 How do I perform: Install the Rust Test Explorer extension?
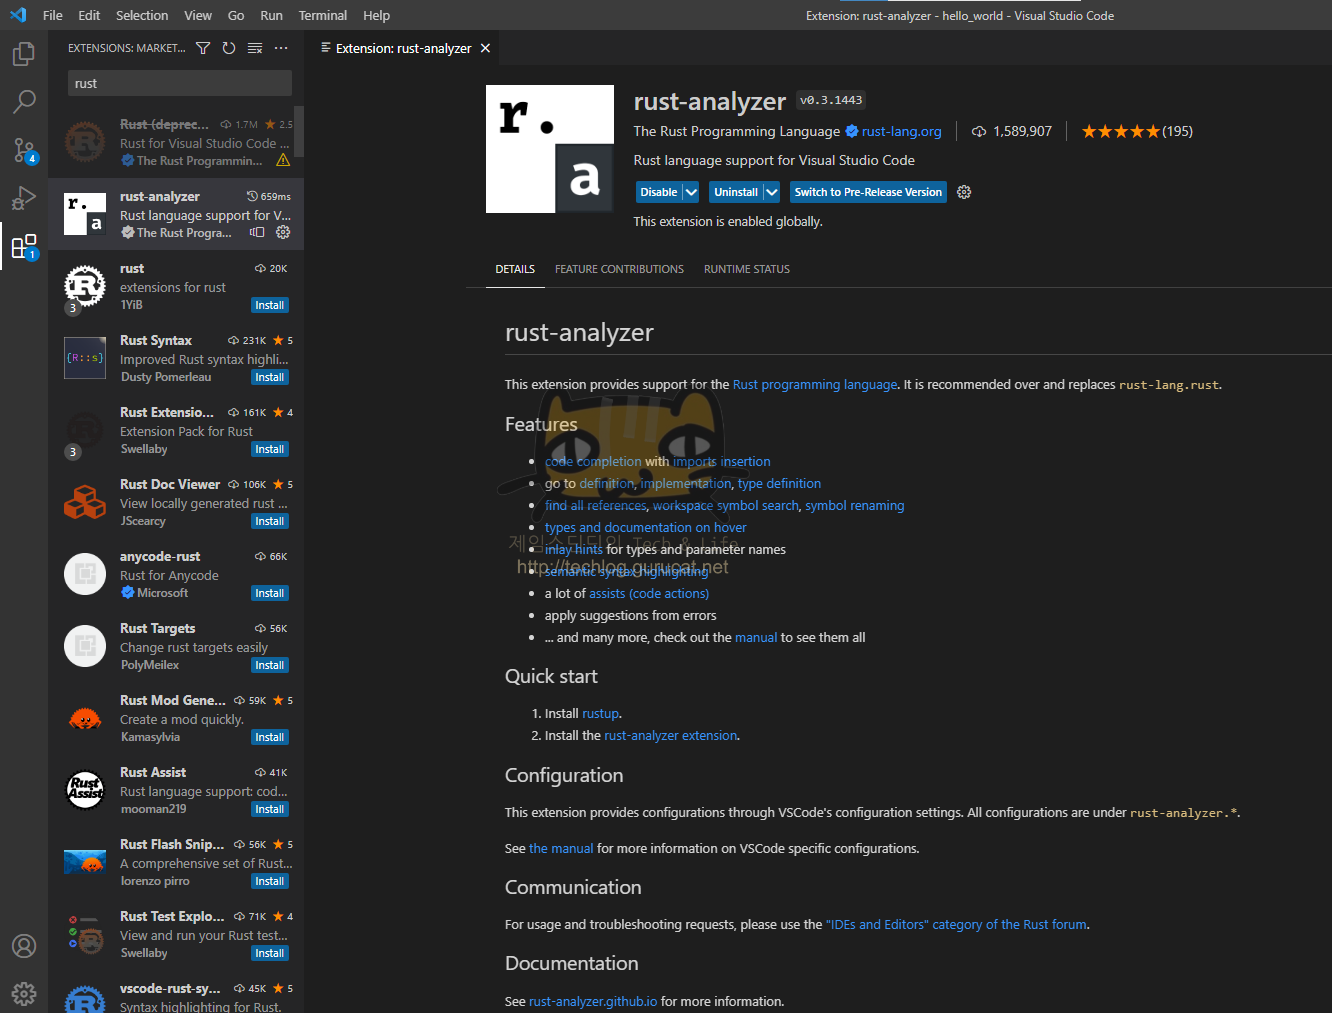(270, 953)
